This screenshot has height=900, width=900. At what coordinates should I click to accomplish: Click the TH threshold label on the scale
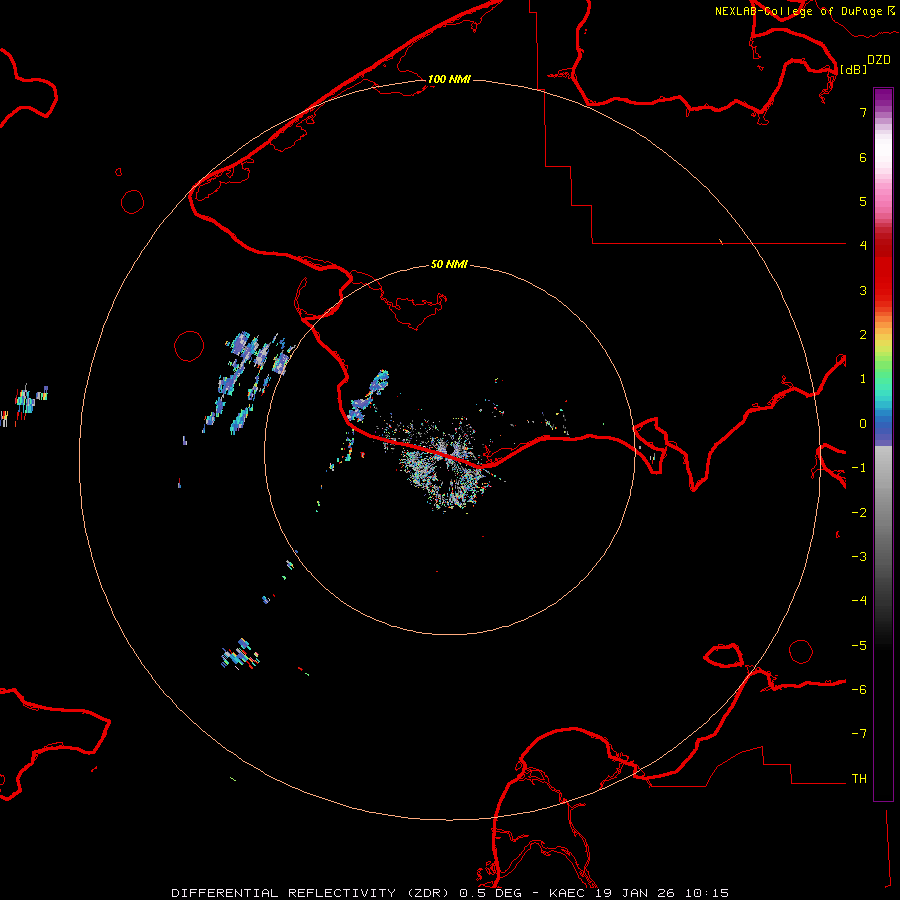(x=859, y=779)
